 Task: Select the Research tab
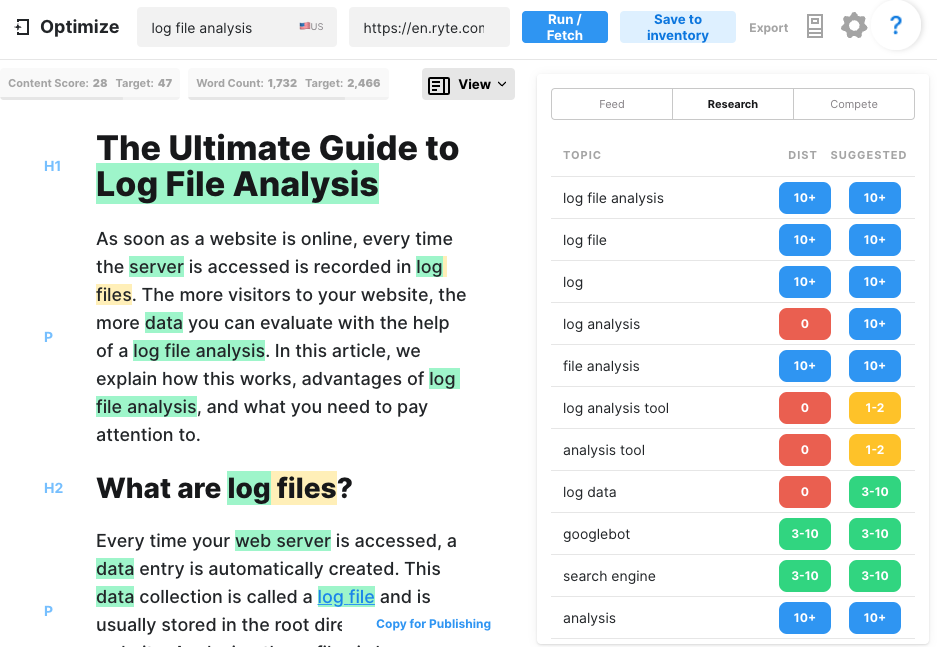(732, 104)
